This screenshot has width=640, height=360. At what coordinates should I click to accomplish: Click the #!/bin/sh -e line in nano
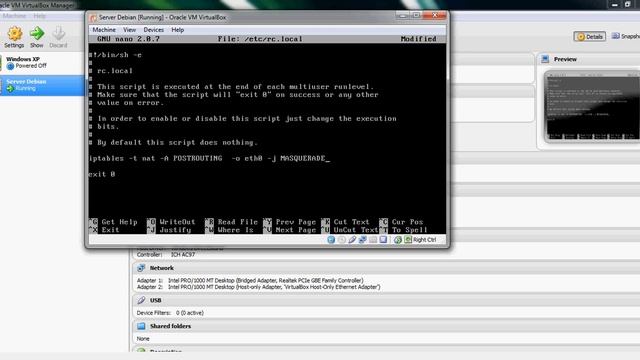(116, 55)
